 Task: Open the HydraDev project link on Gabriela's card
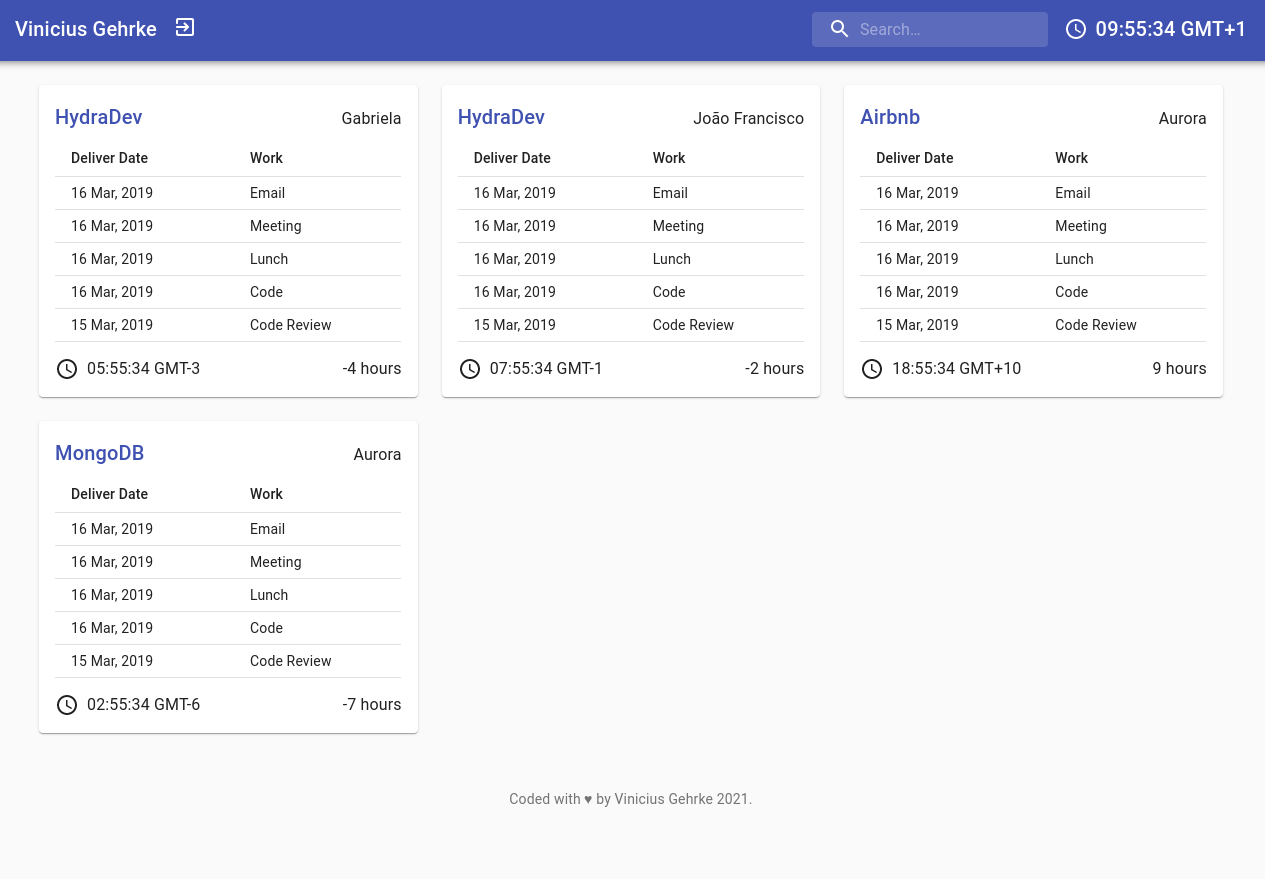click(98, 117)
